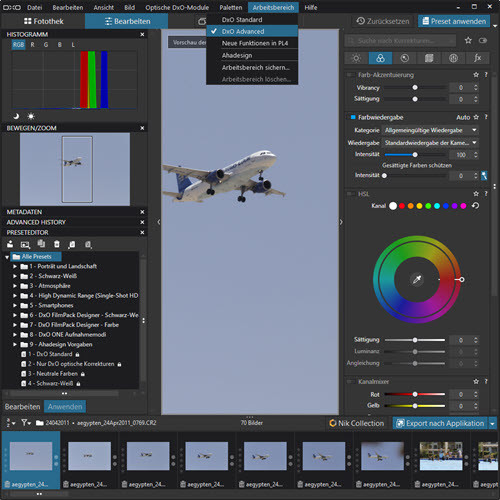
Task: Select the R histogram channel
Action: (x=32, y=45)
